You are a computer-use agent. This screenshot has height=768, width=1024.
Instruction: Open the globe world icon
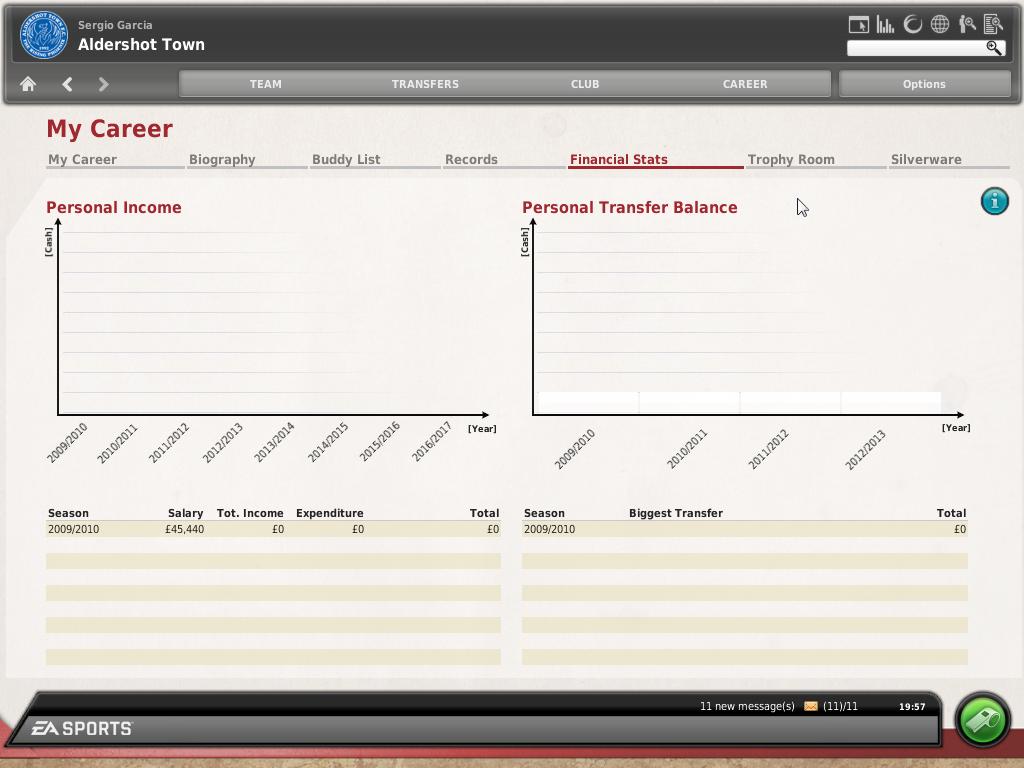(940, 25)
